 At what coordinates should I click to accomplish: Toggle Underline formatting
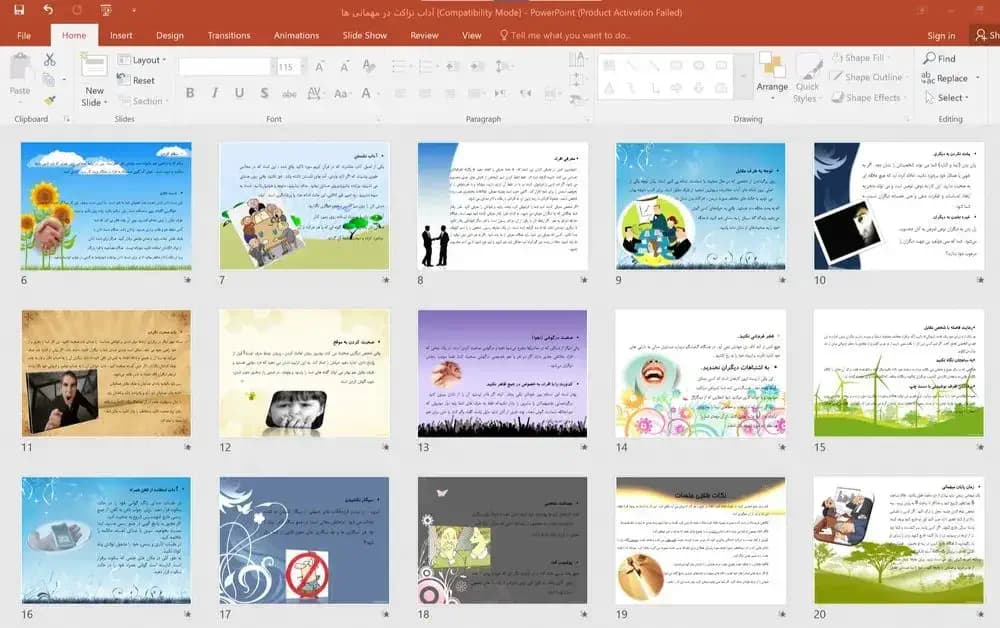(239, 93)
